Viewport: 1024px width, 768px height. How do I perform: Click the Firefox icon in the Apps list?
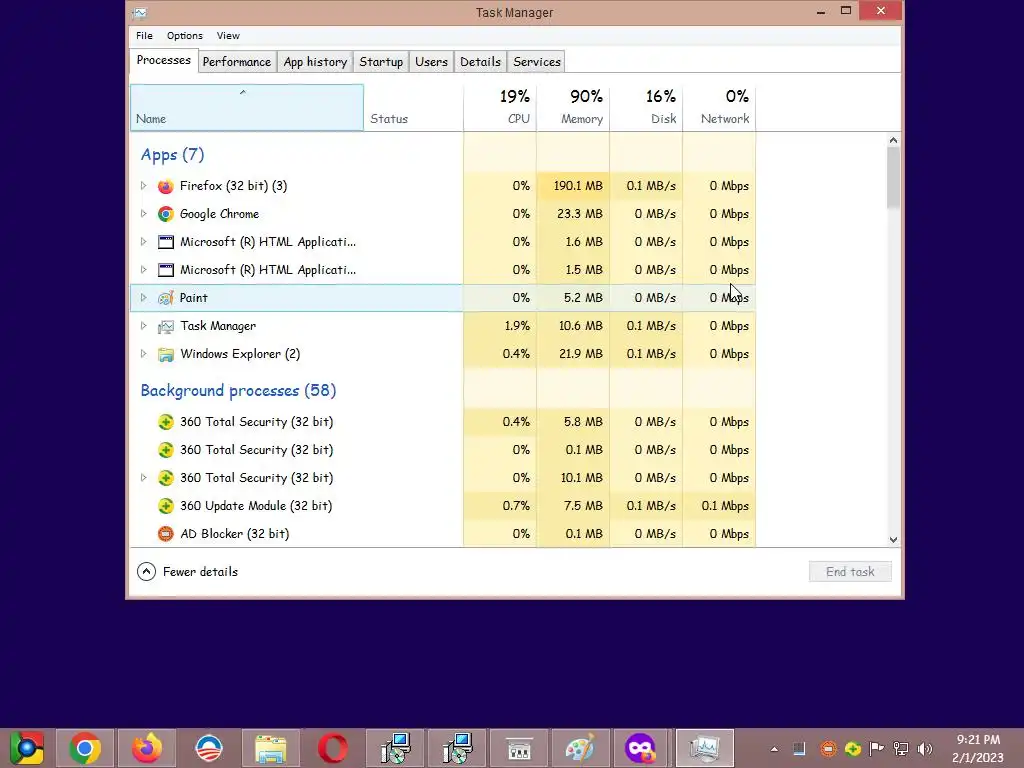(x=166, y=186)
